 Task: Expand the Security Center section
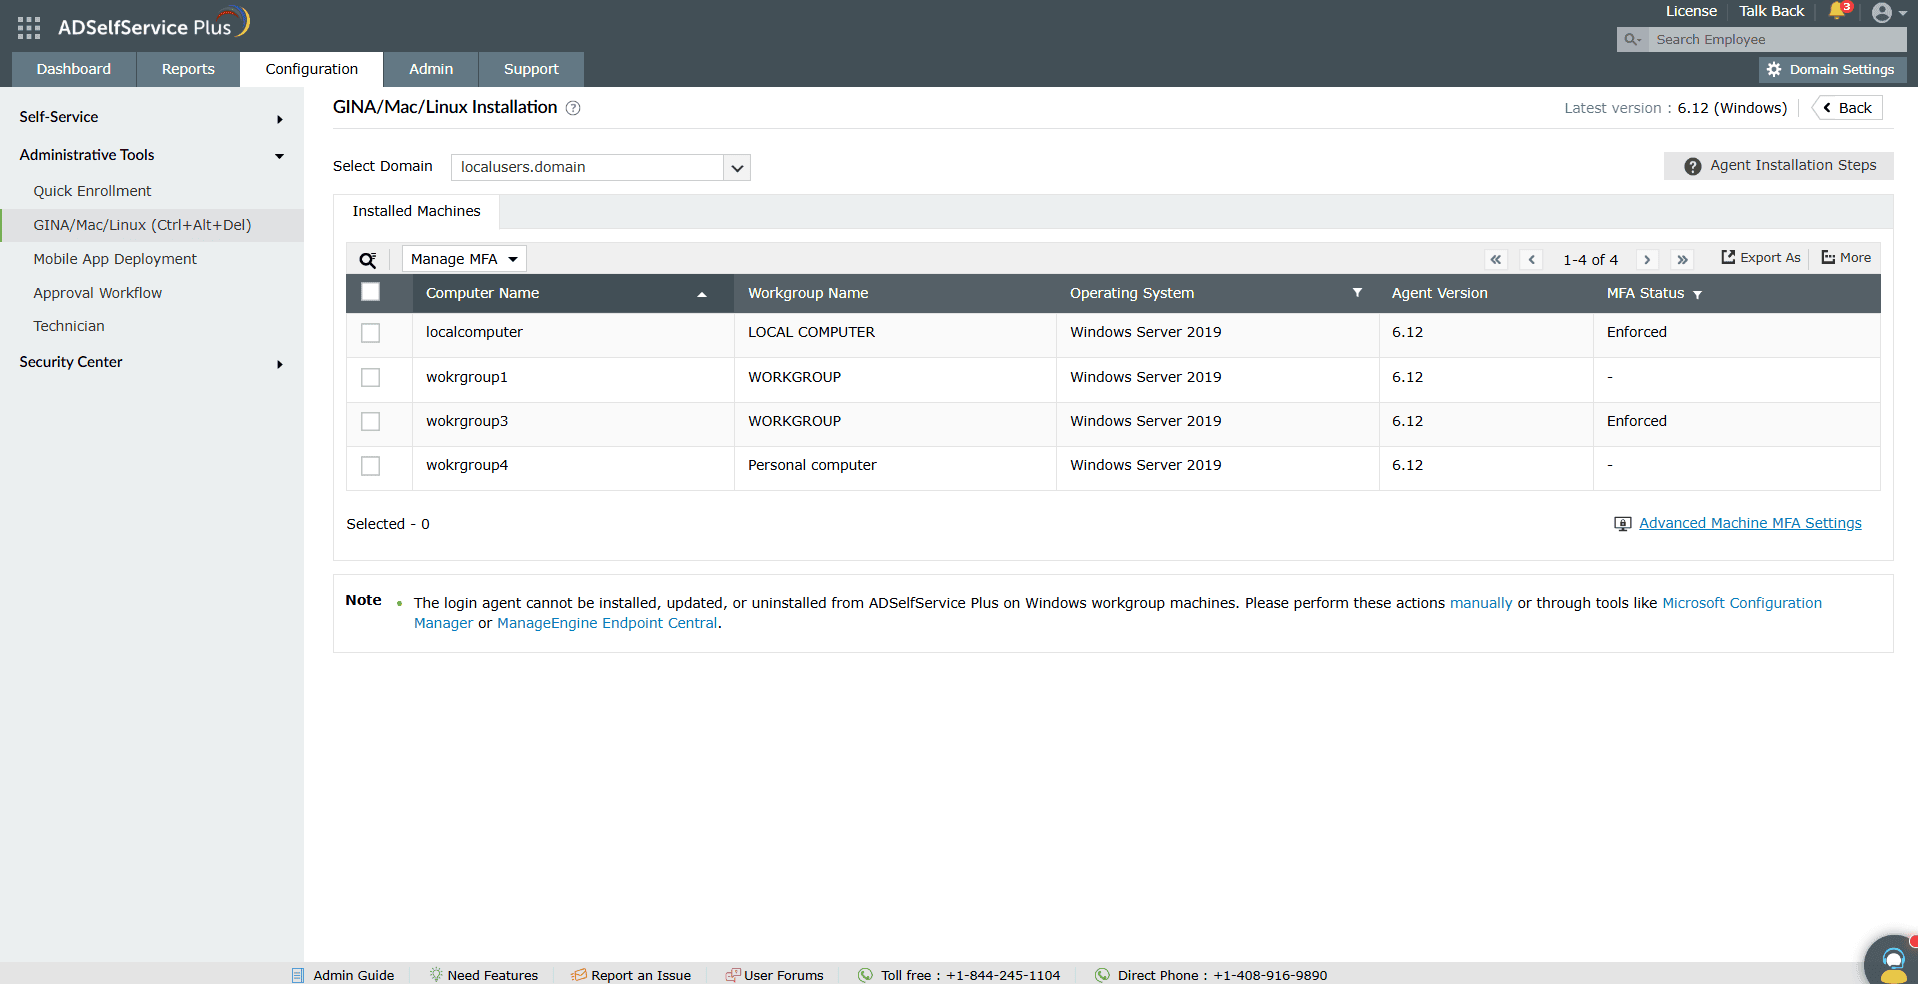pos(151,362)
